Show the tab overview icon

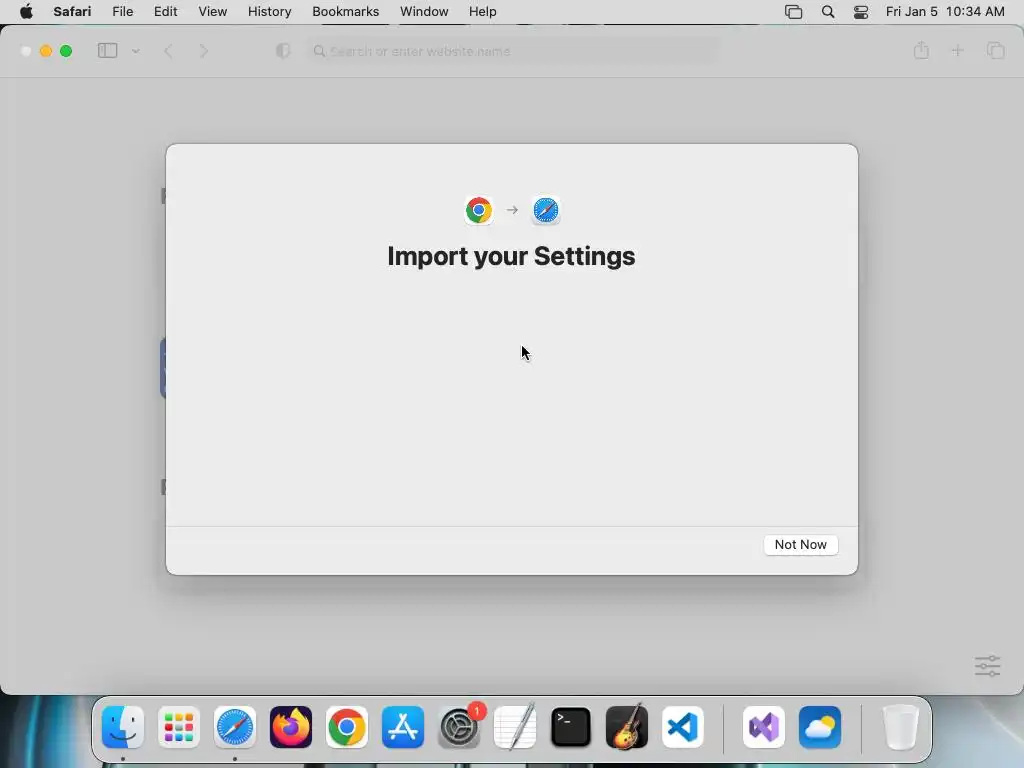click(995, 50)
